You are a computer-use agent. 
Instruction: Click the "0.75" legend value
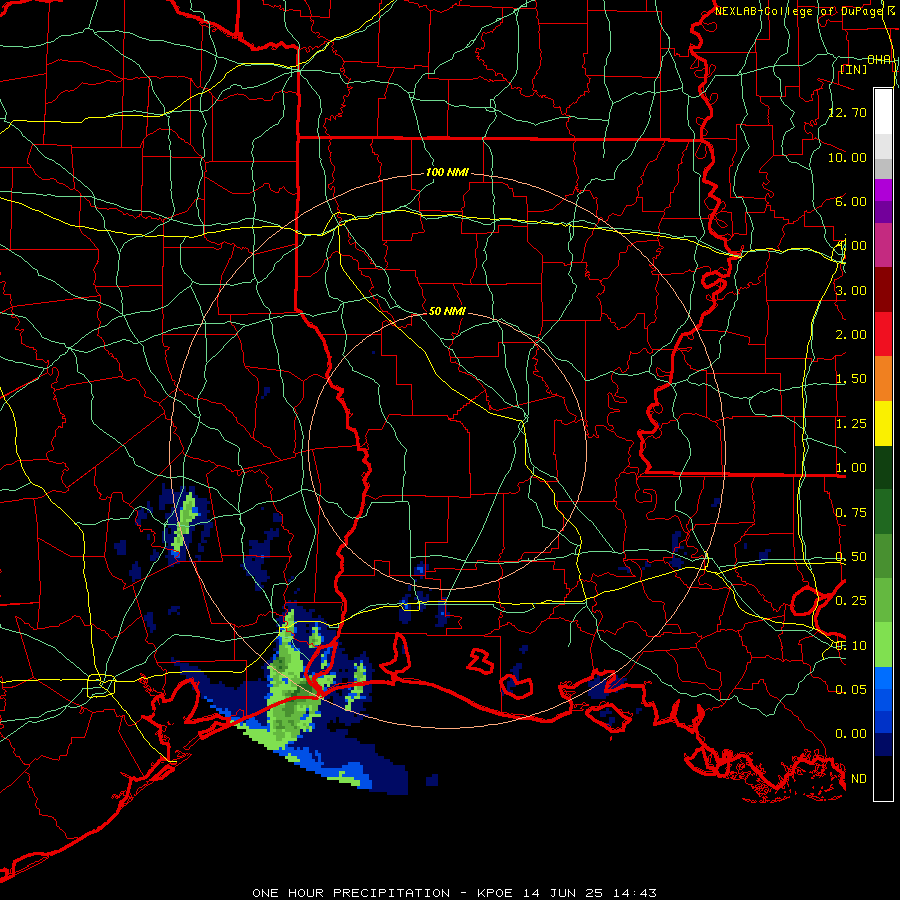tap(851, 513)
